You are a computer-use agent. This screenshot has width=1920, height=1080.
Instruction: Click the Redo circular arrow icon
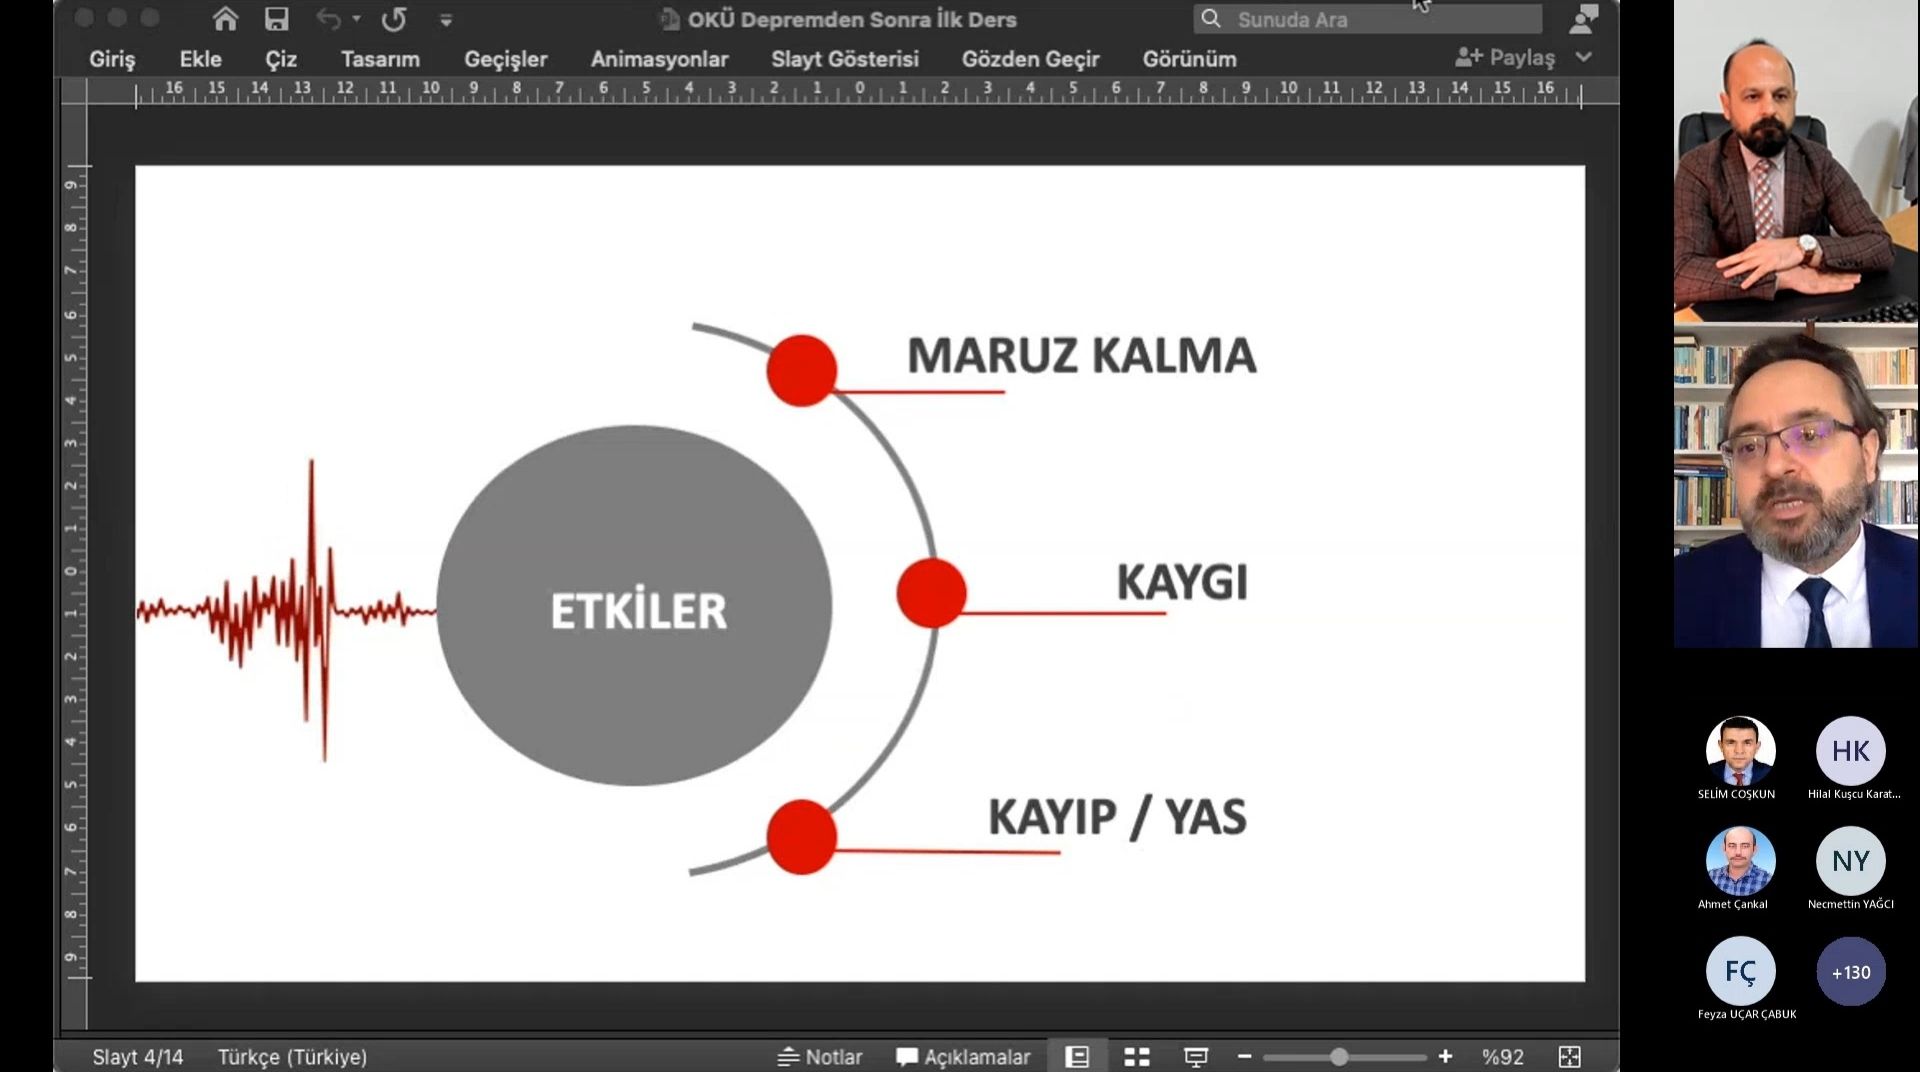point(394,19)
